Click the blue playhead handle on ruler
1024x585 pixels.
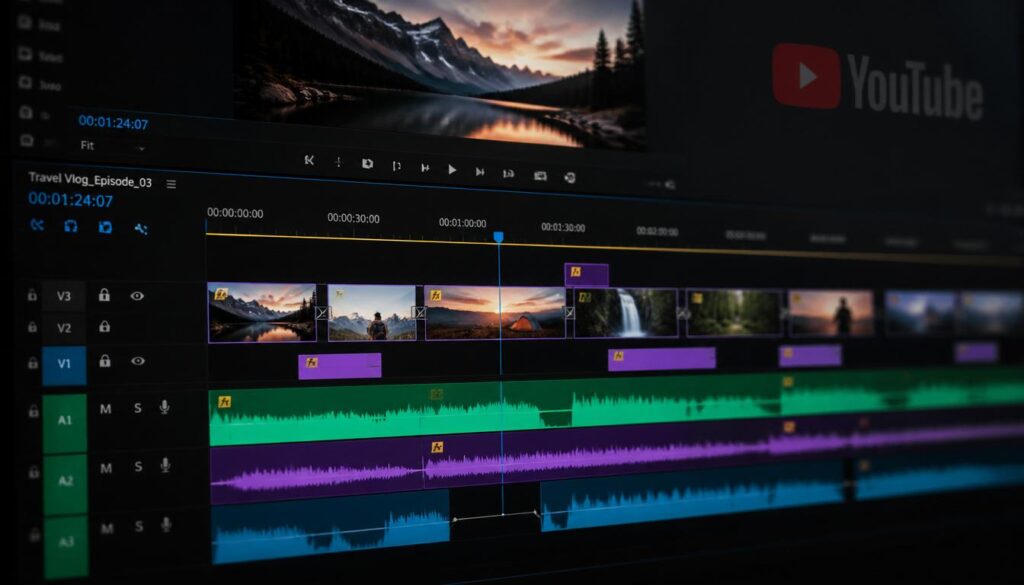pos(498,236)
